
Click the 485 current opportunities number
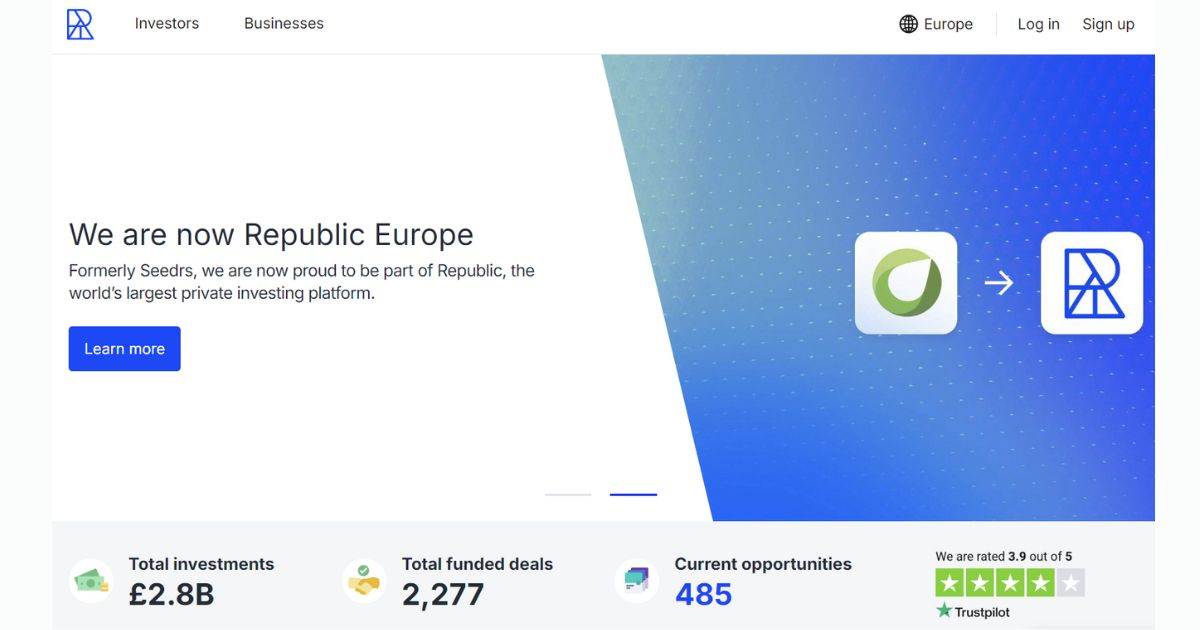point(703,594)
